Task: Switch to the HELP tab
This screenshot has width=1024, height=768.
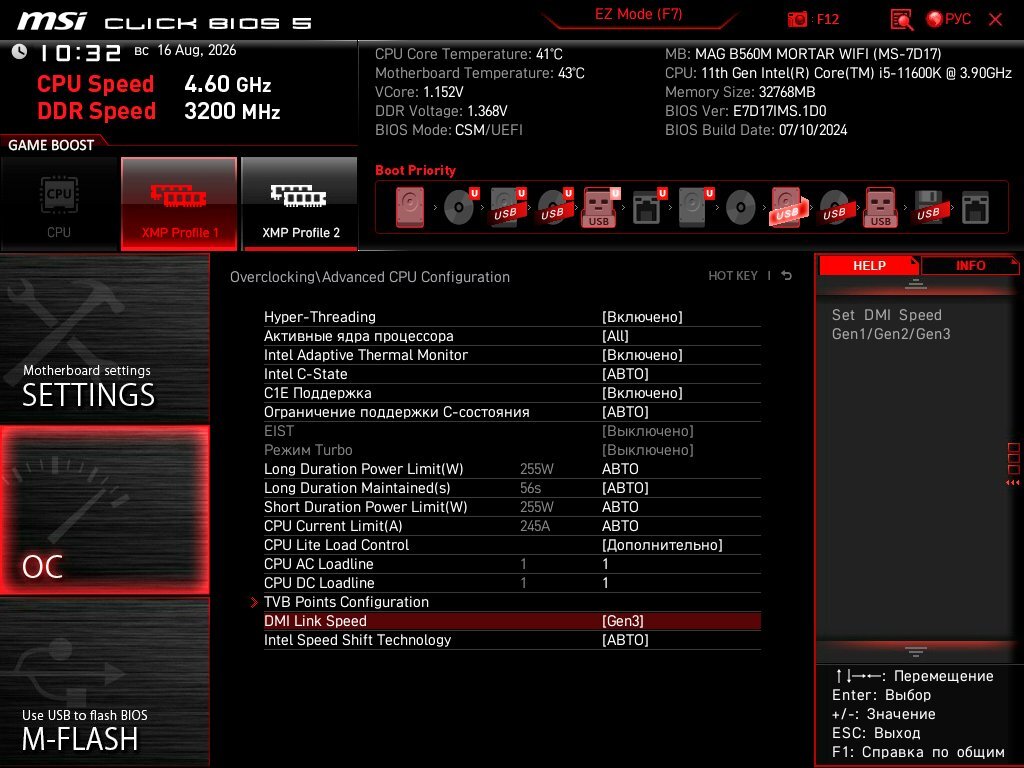Action: (869, 265)
